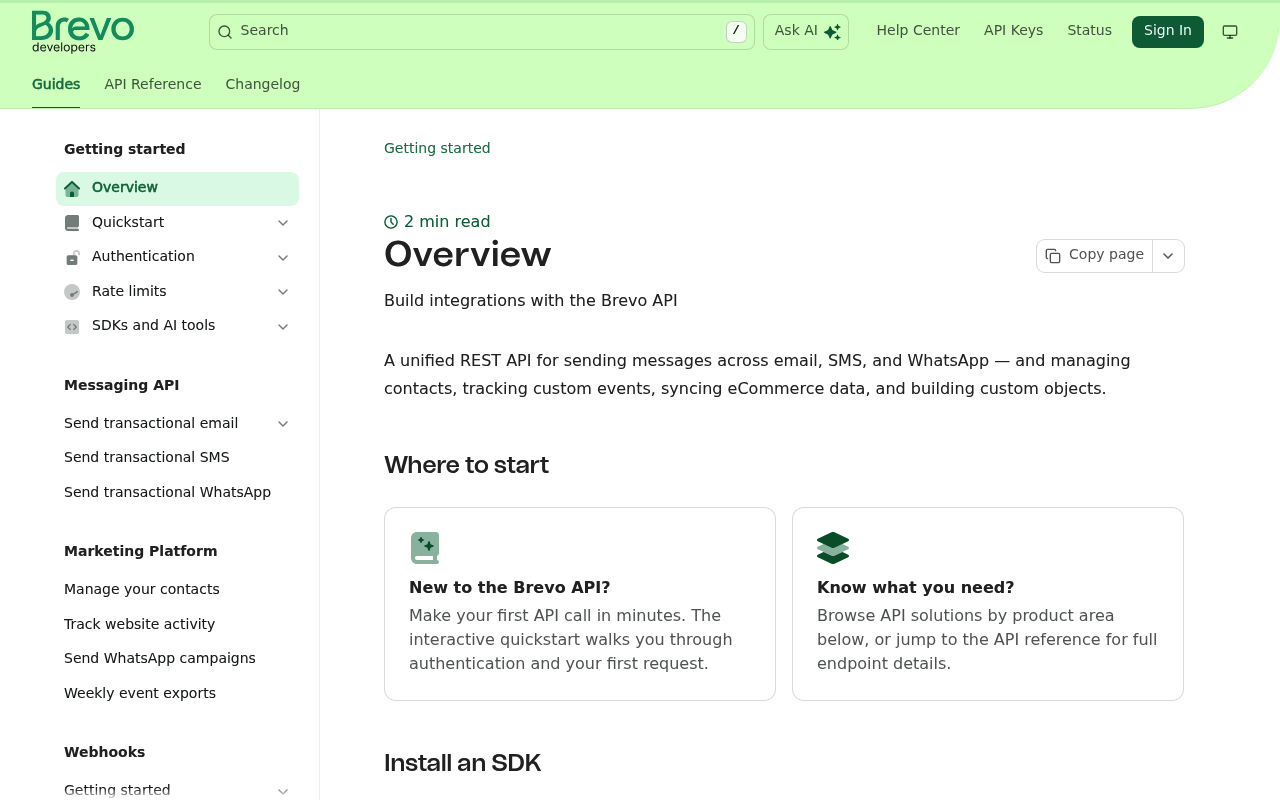Click the slash shortcut key badge
1280x800 pixels.
[x=736, y=31]
